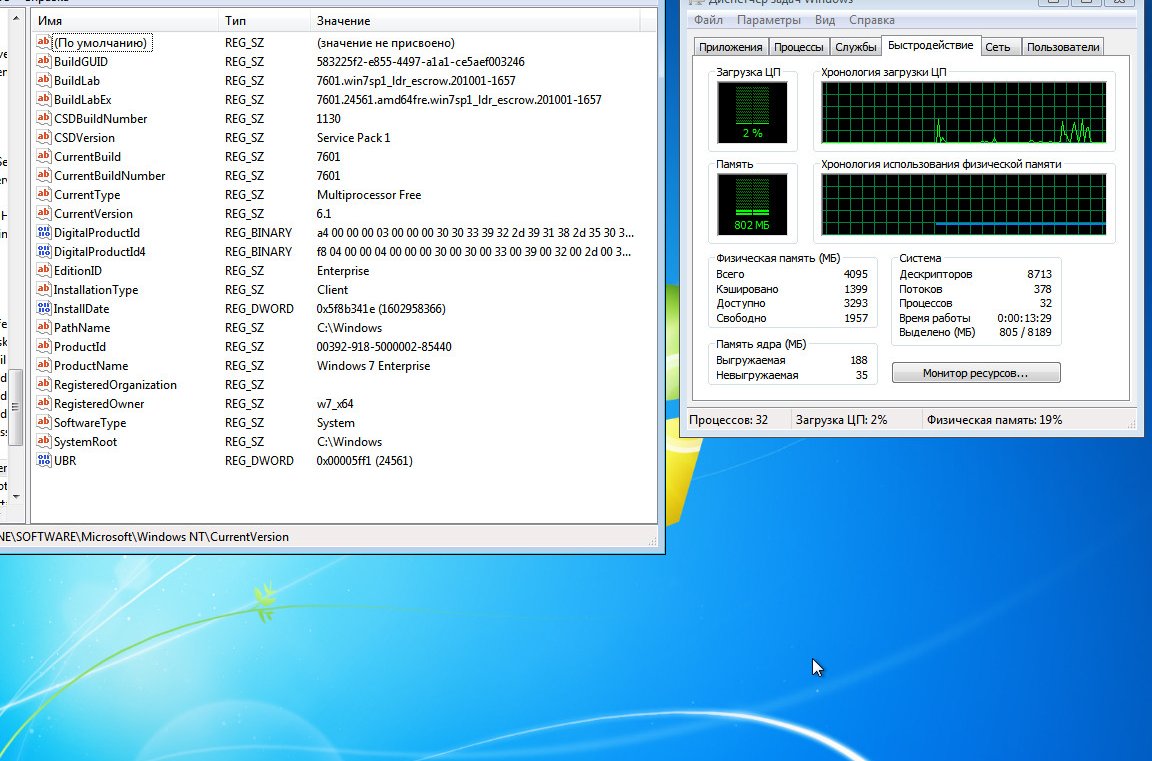This screenshot has width=1152, height=761.
Task: Select the BuildLab string icon
Action: click(x=43, y=81)
